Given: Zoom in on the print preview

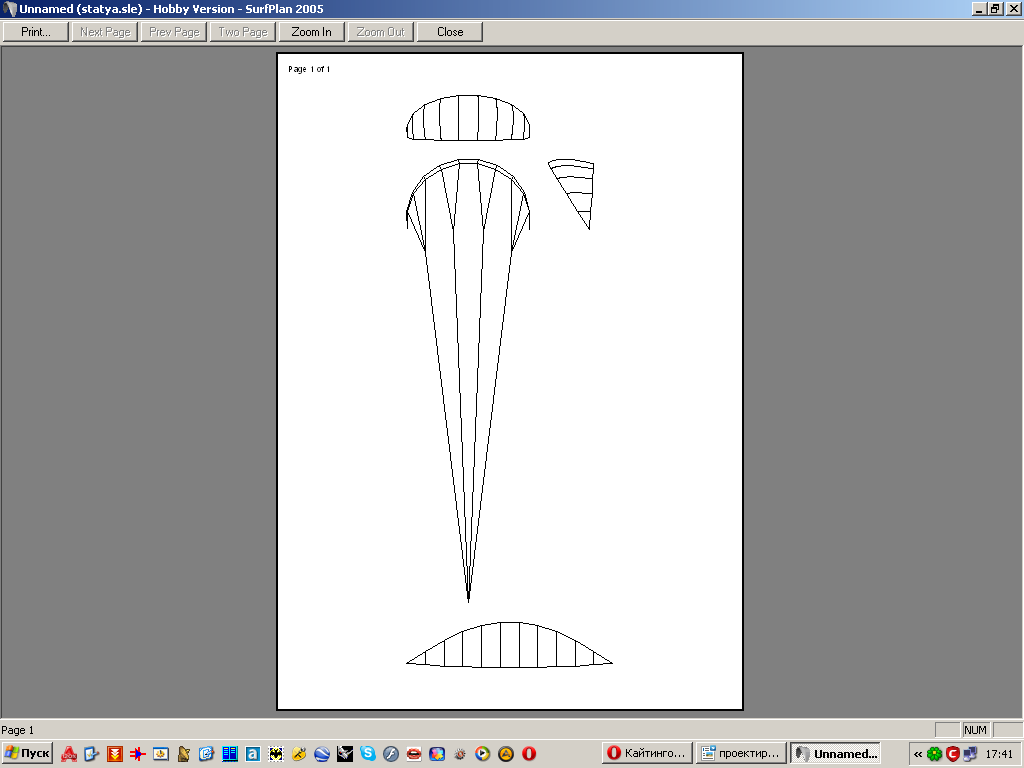Looking at the screenshot, I should tap(311, 32).
